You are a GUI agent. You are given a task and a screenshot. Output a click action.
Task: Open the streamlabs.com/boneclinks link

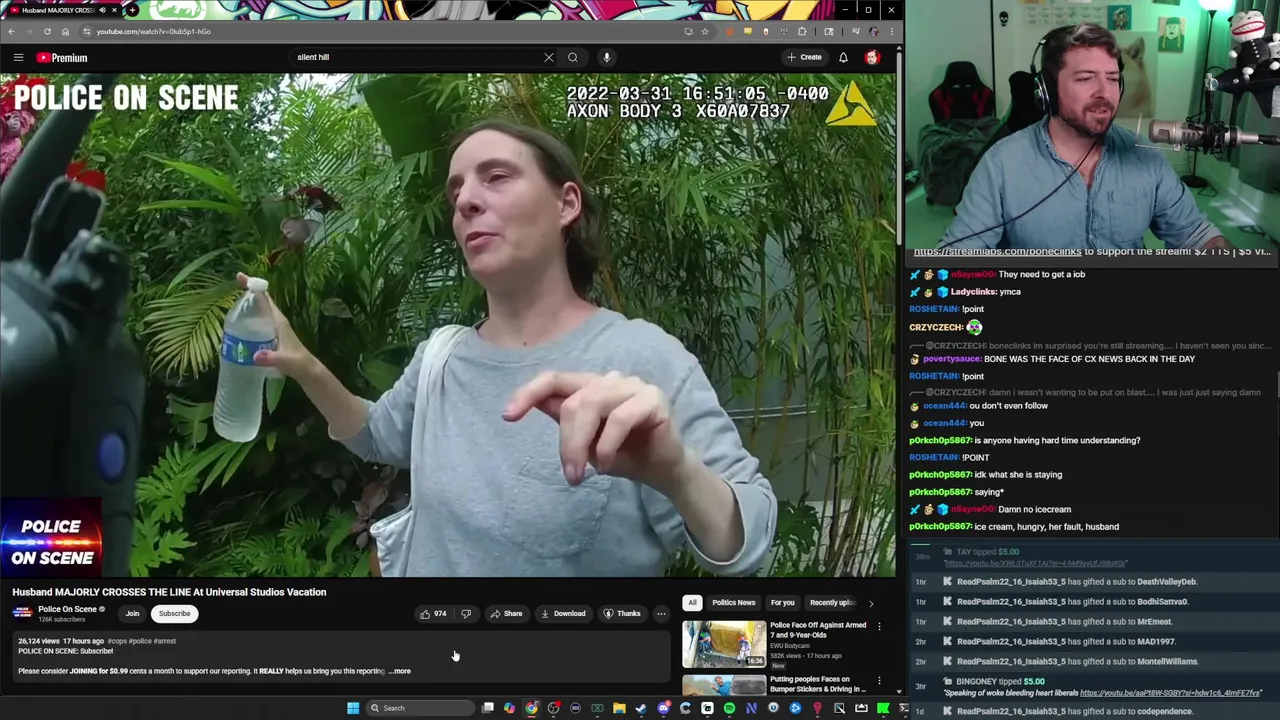(x=998, y=252)
